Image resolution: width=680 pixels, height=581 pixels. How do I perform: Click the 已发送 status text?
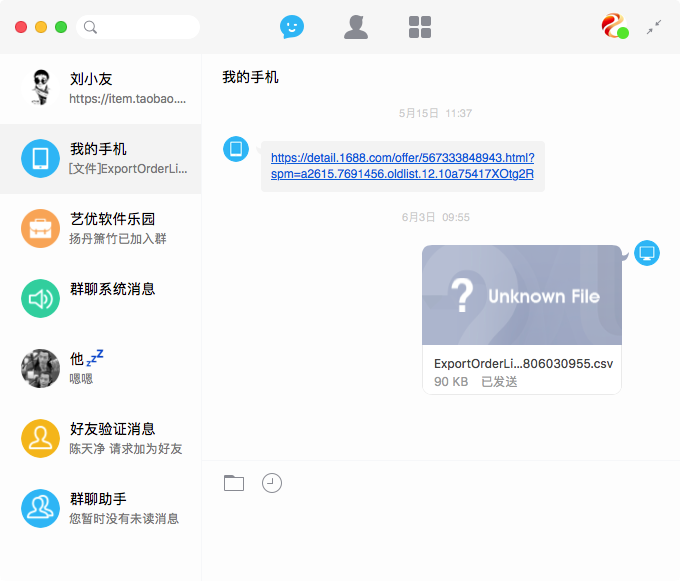(x=499, y=382)
